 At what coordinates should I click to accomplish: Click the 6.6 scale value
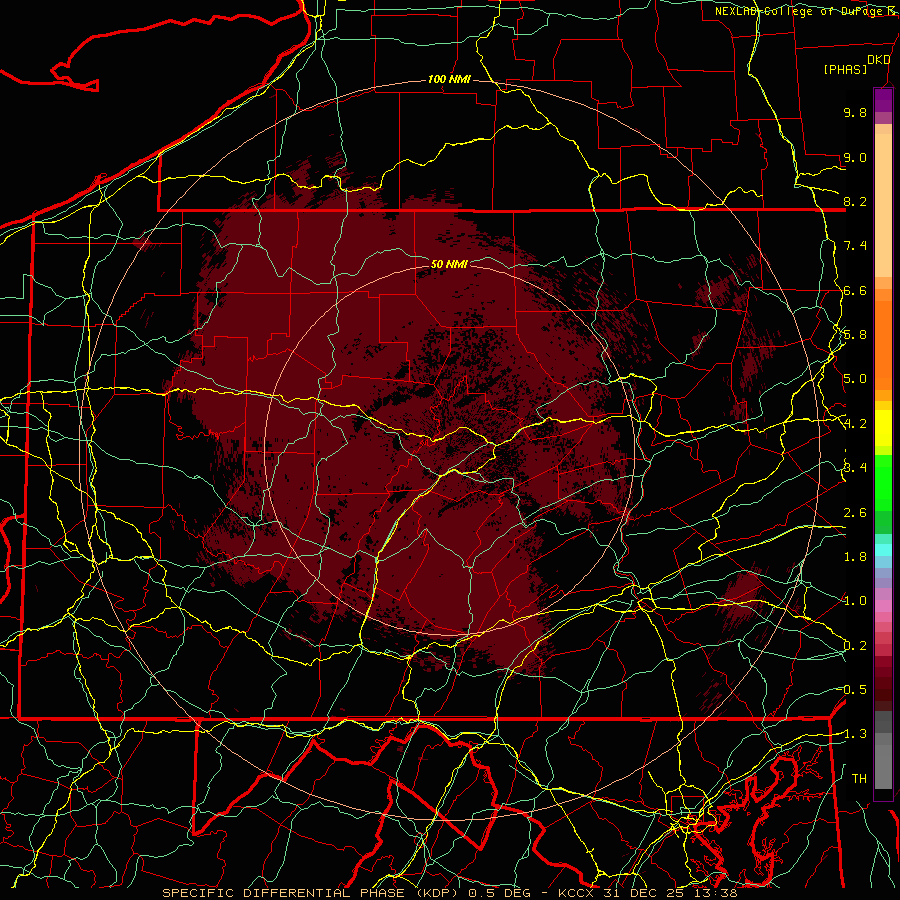[x=855, y=290]
